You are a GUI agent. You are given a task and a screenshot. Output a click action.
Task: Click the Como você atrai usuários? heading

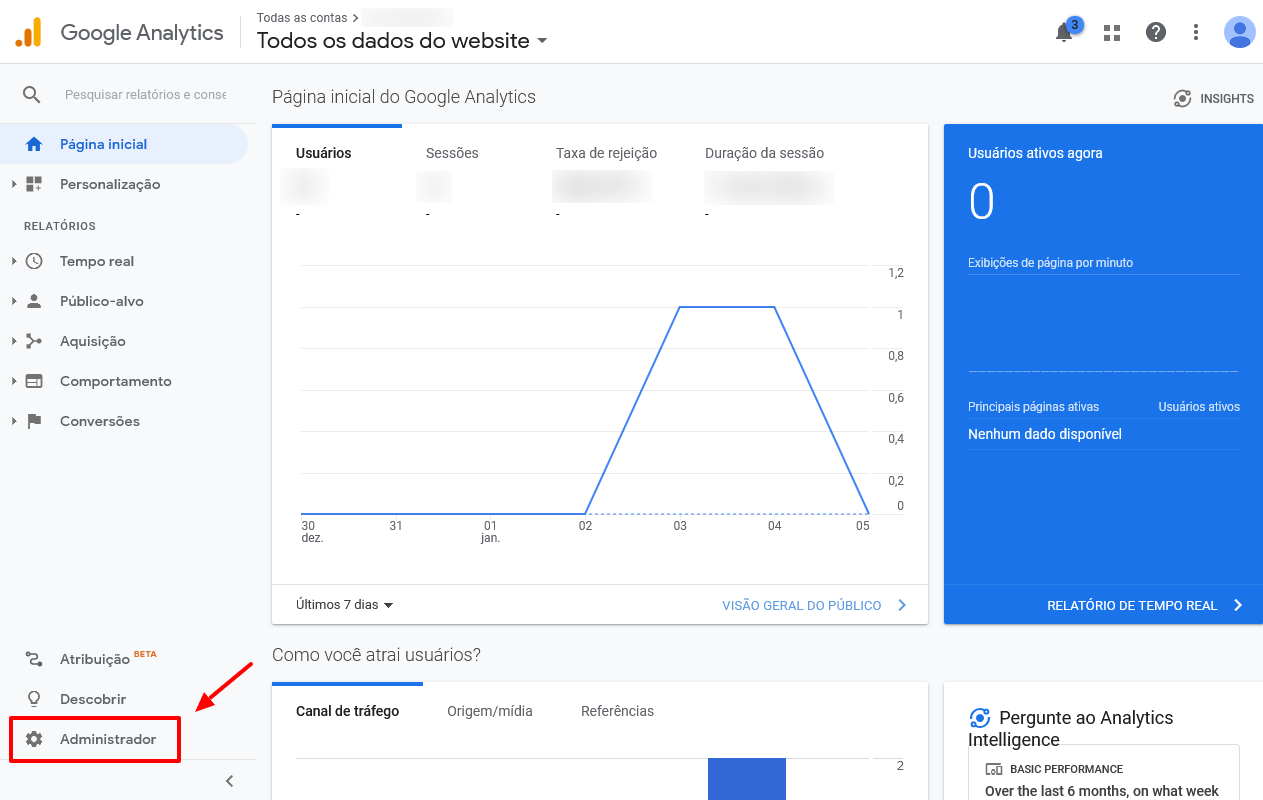click(376, 655)
